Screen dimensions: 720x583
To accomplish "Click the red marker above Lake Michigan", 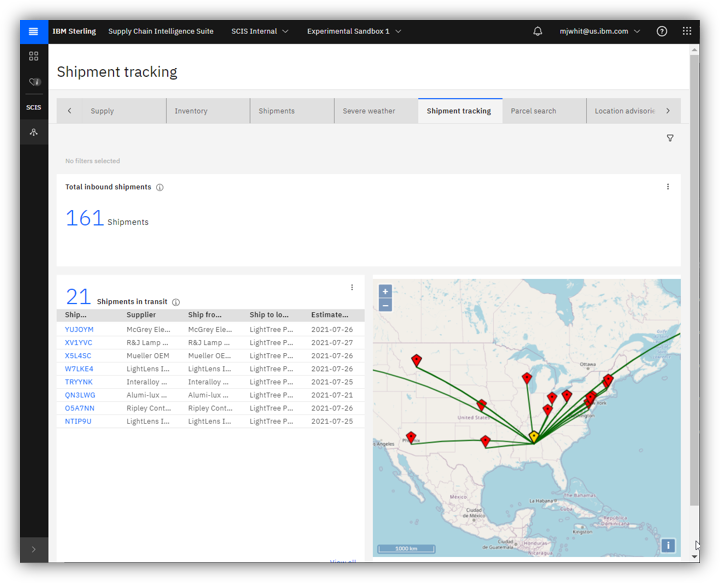I will (527, 378).
